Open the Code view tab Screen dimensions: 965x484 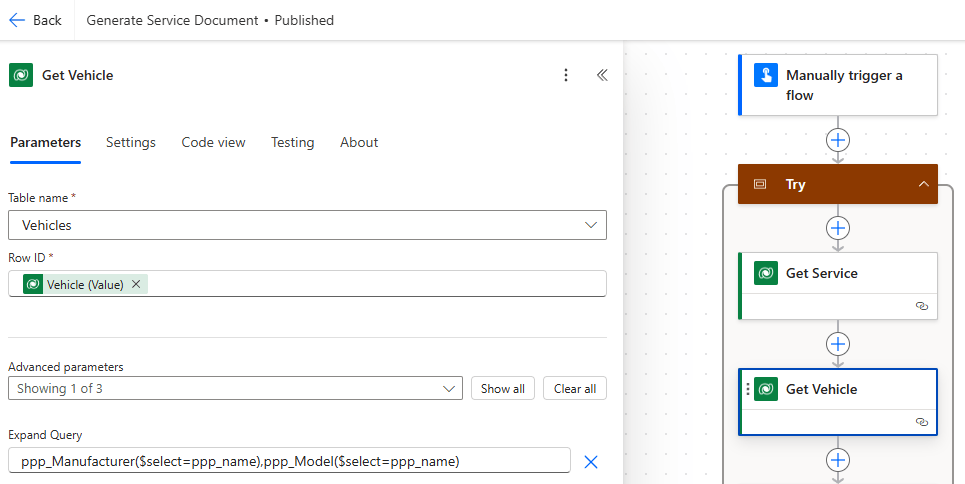click(x=213, y=142)
